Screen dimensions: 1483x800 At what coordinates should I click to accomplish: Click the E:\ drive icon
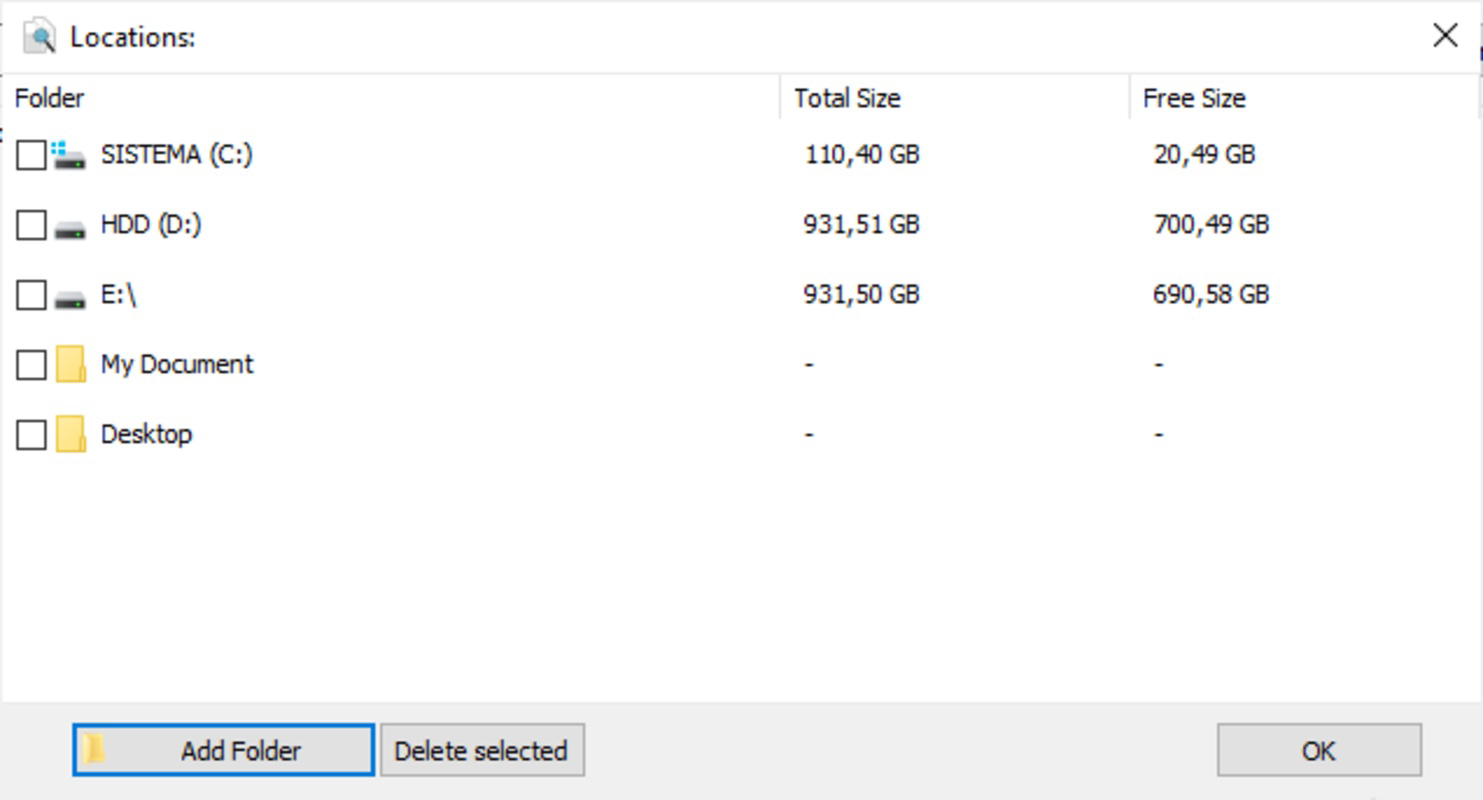click(69, 297)
